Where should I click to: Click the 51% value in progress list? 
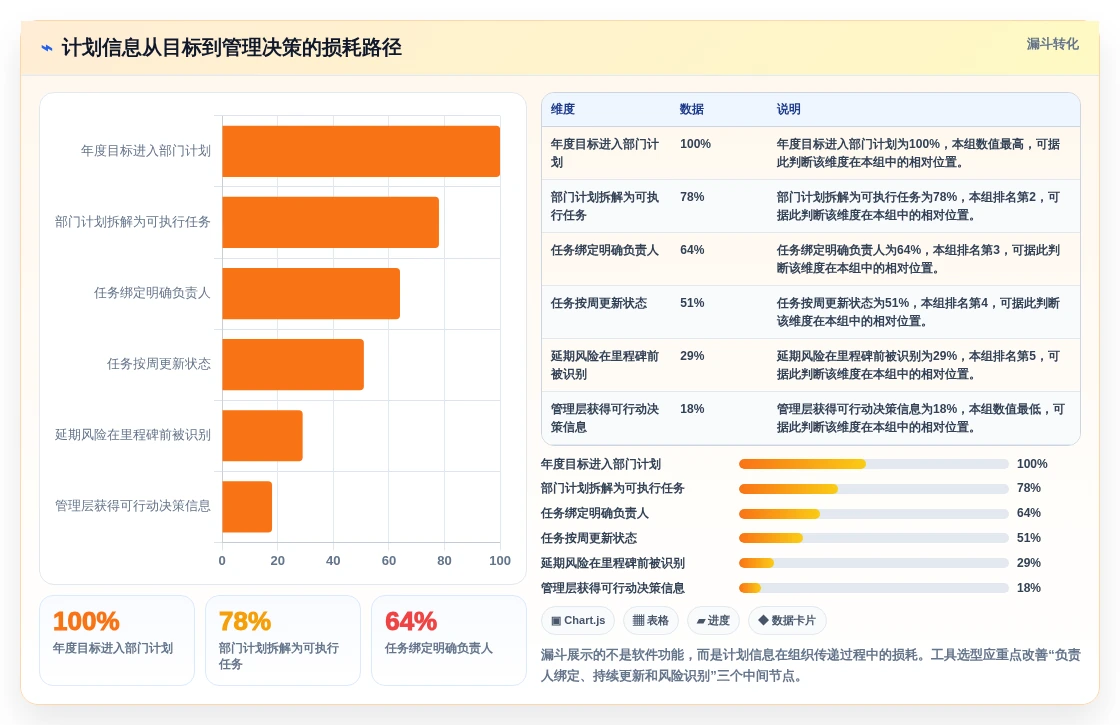[1029, 538]
